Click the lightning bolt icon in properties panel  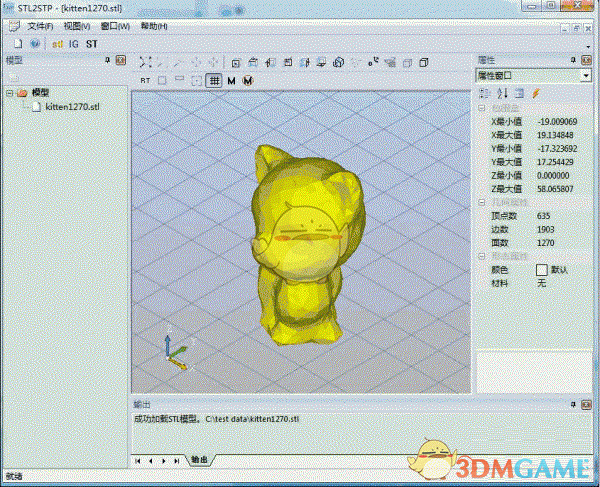(536, 93)
